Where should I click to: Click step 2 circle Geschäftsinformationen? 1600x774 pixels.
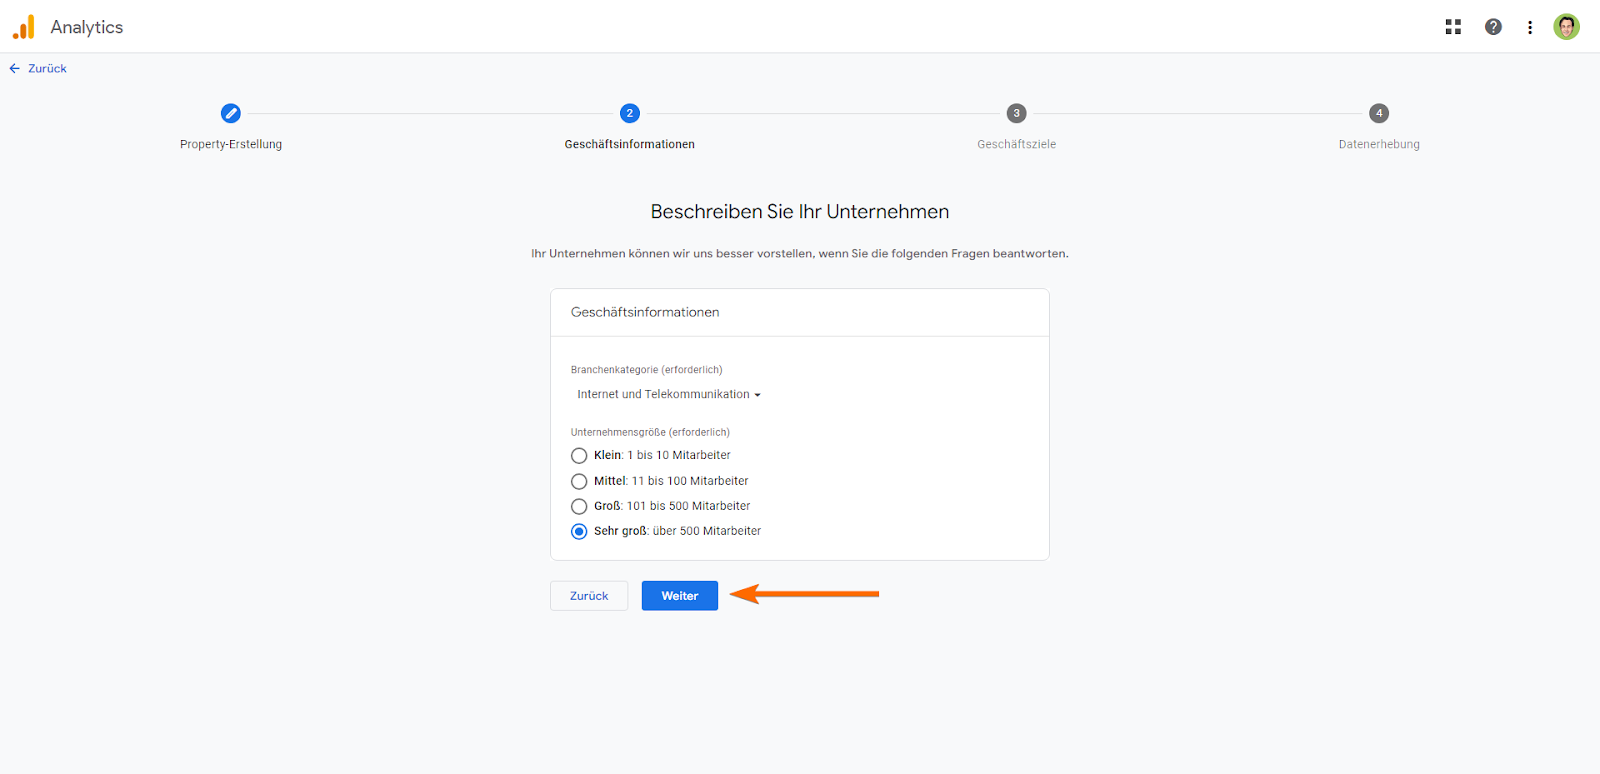coord(629,113)
